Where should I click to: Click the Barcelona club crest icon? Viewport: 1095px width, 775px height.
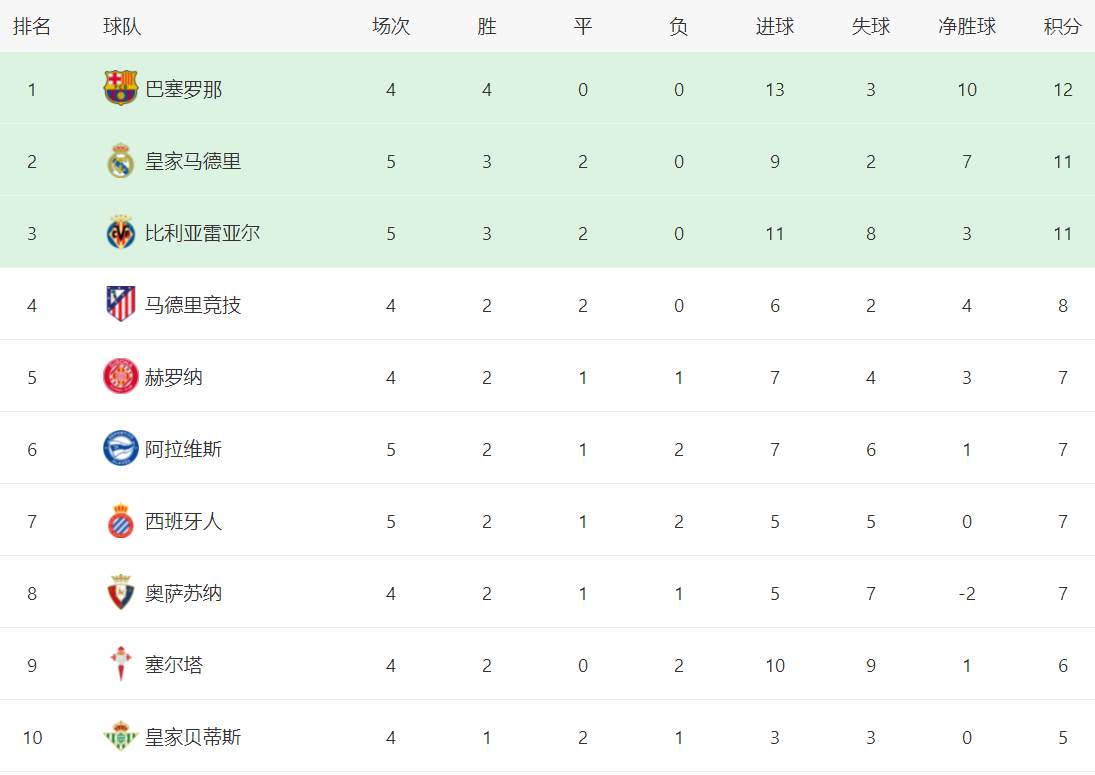click(x=120, y=88)
